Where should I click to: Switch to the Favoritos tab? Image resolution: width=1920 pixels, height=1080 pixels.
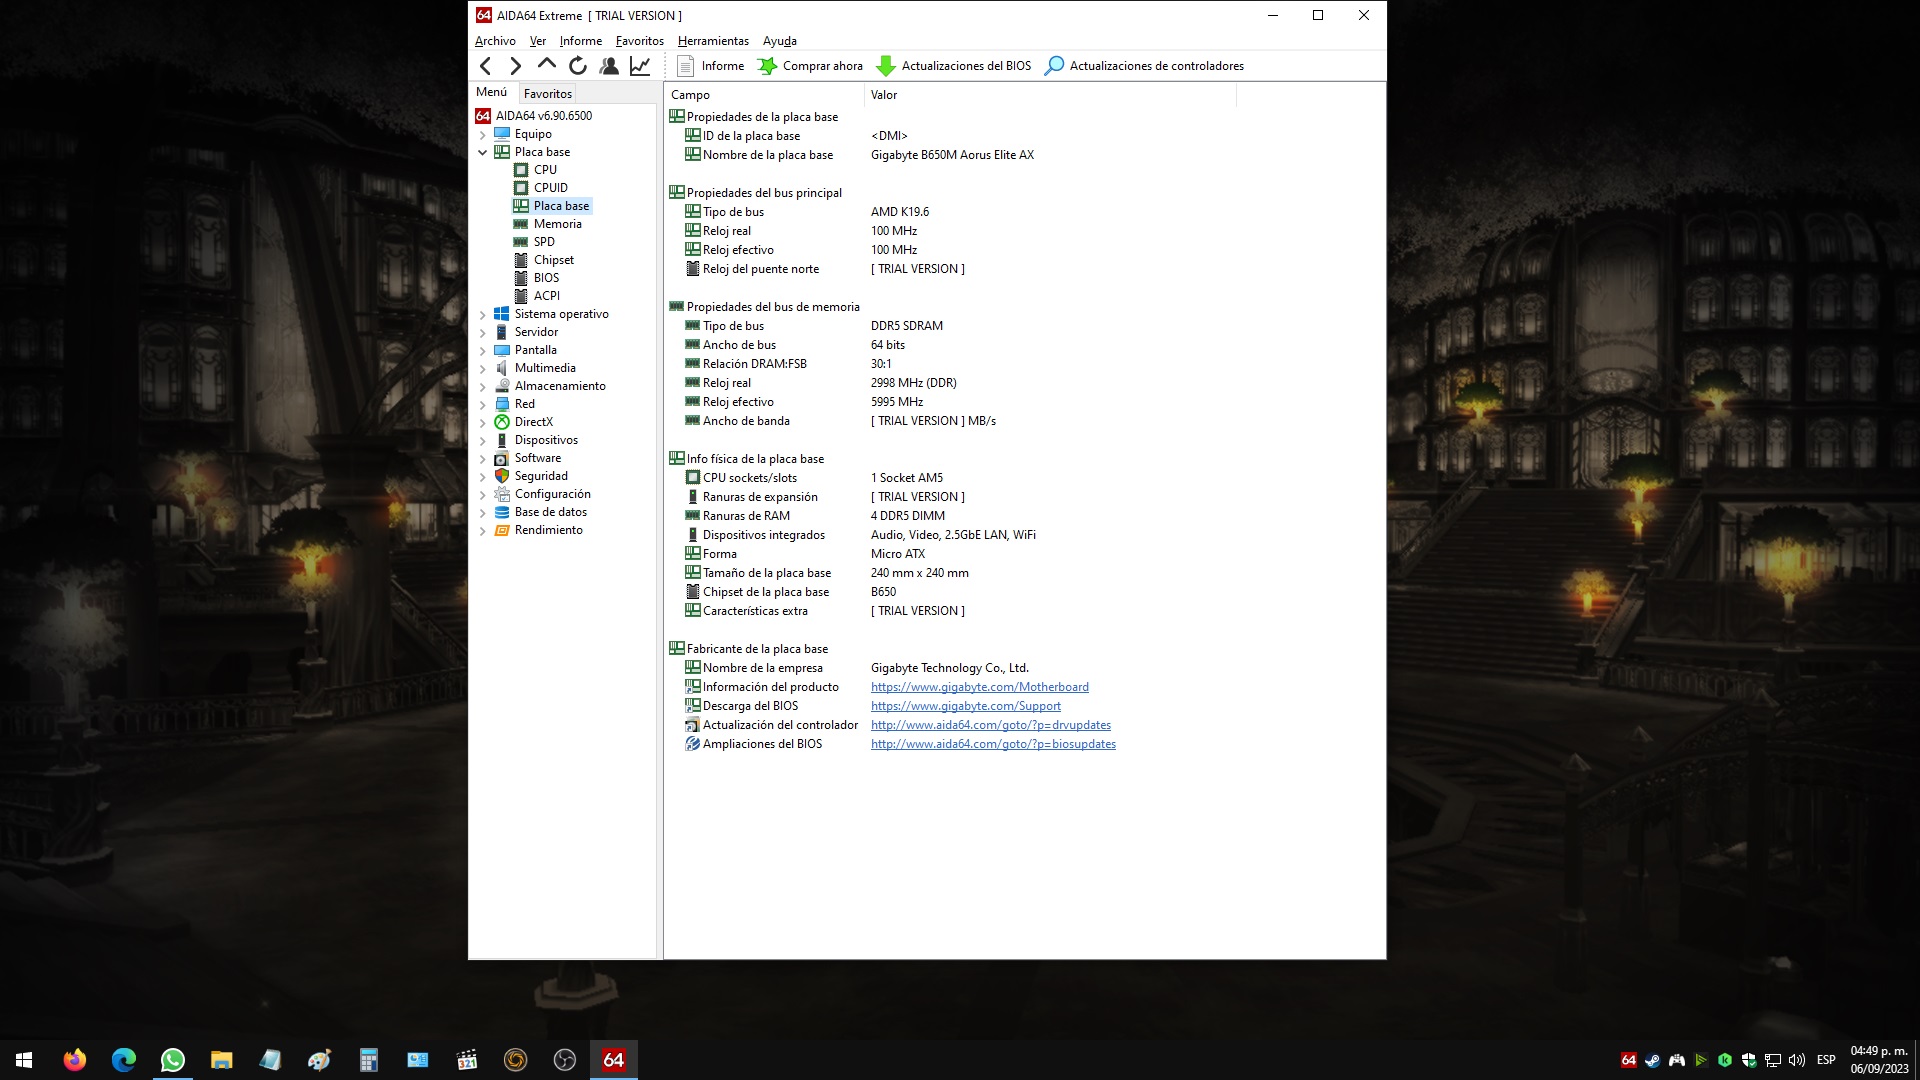(547, 93)
